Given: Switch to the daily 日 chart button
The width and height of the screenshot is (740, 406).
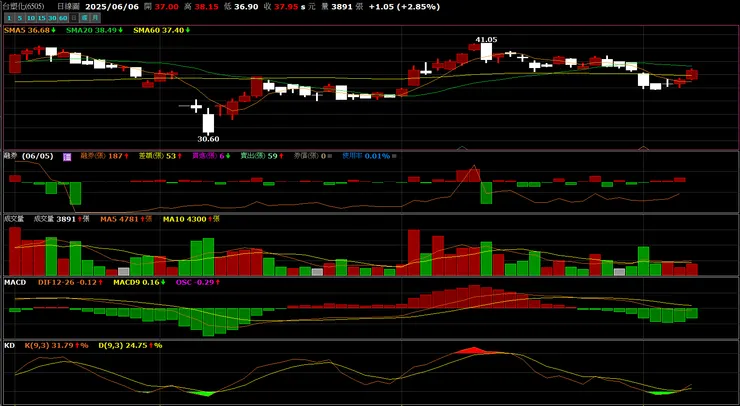Looking at the screenshot, I should (73, 18).
